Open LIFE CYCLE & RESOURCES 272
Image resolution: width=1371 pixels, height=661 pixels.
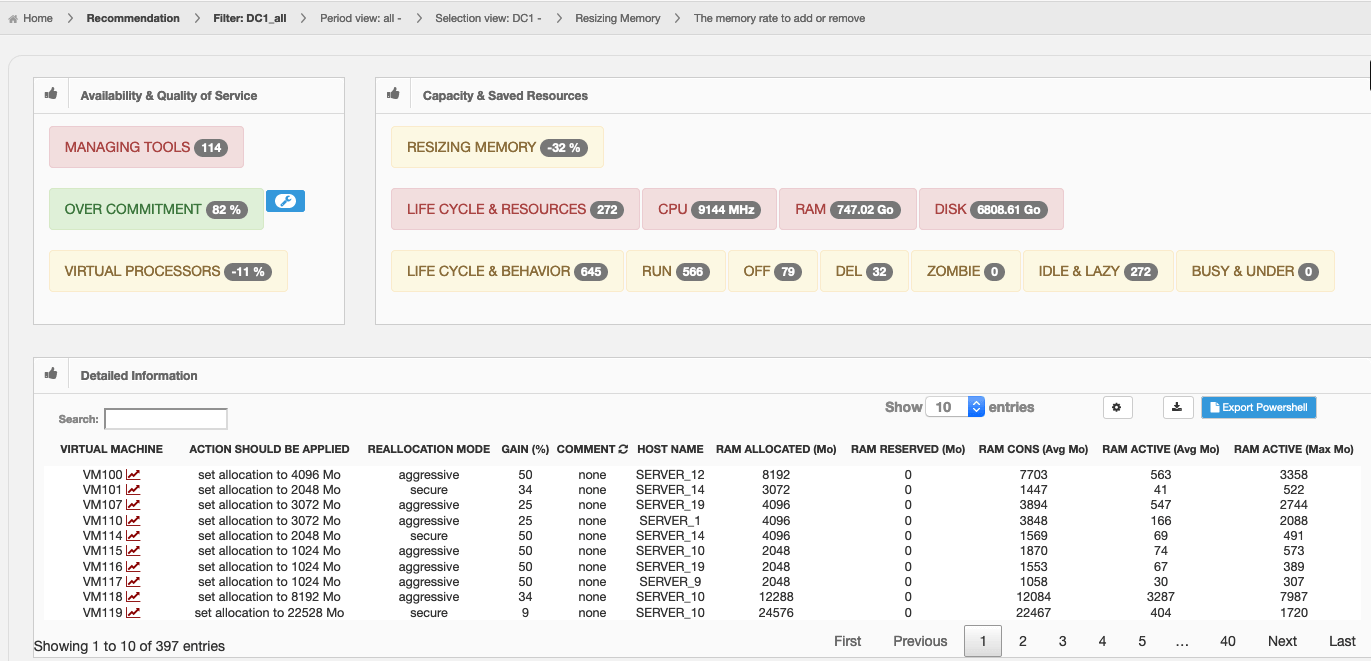click(x=515, y=209)
